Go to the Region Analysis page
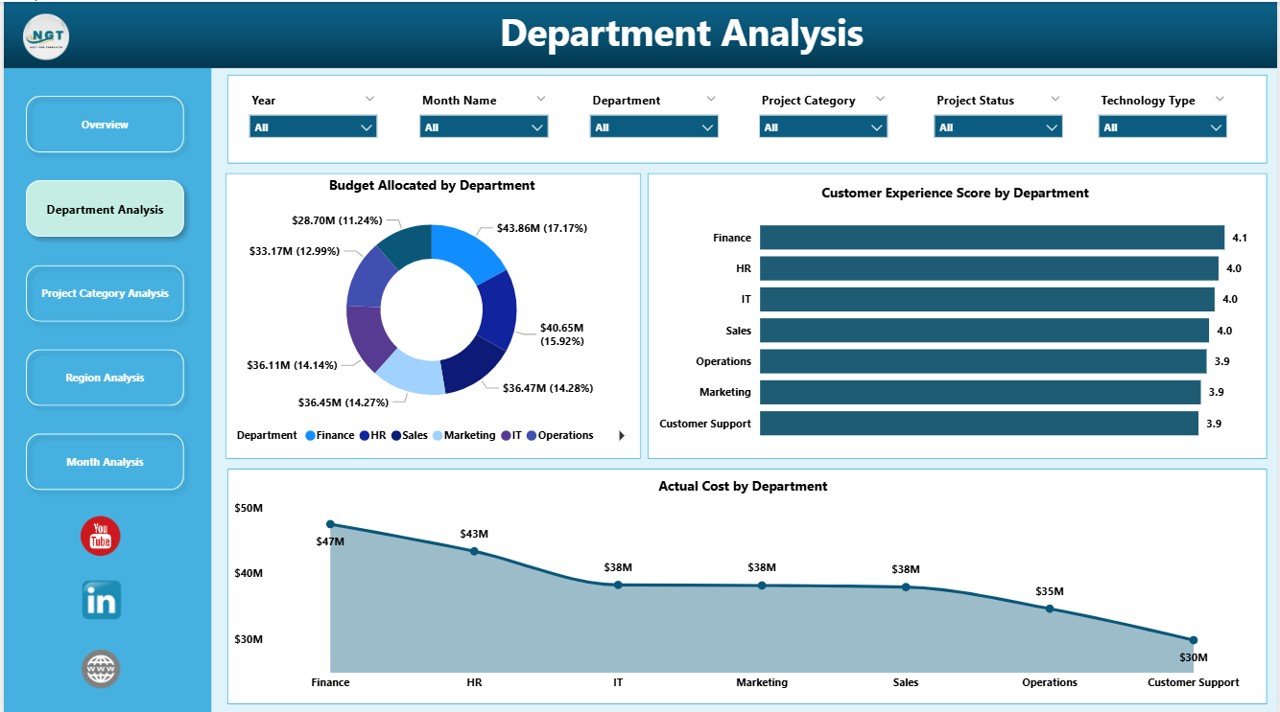The height and width of the screenshot is (712, 1280). (104, 377)
